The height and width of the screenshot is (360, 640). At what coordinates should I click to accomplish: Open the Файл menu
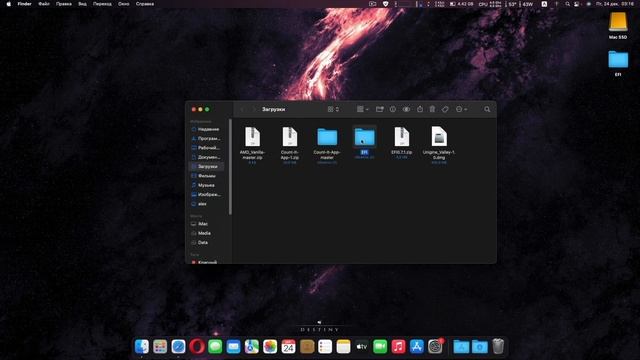point(44,4)
